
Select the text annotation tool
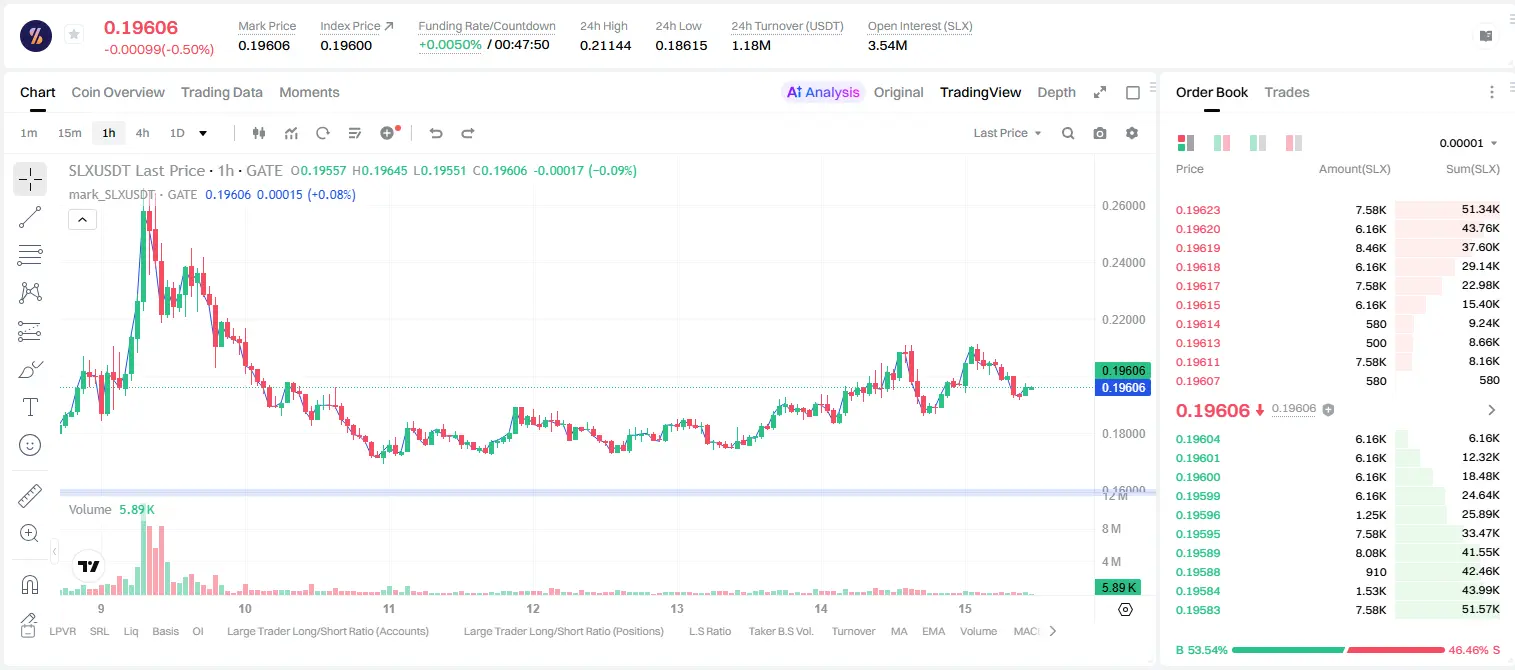click(x=30, y=407)
